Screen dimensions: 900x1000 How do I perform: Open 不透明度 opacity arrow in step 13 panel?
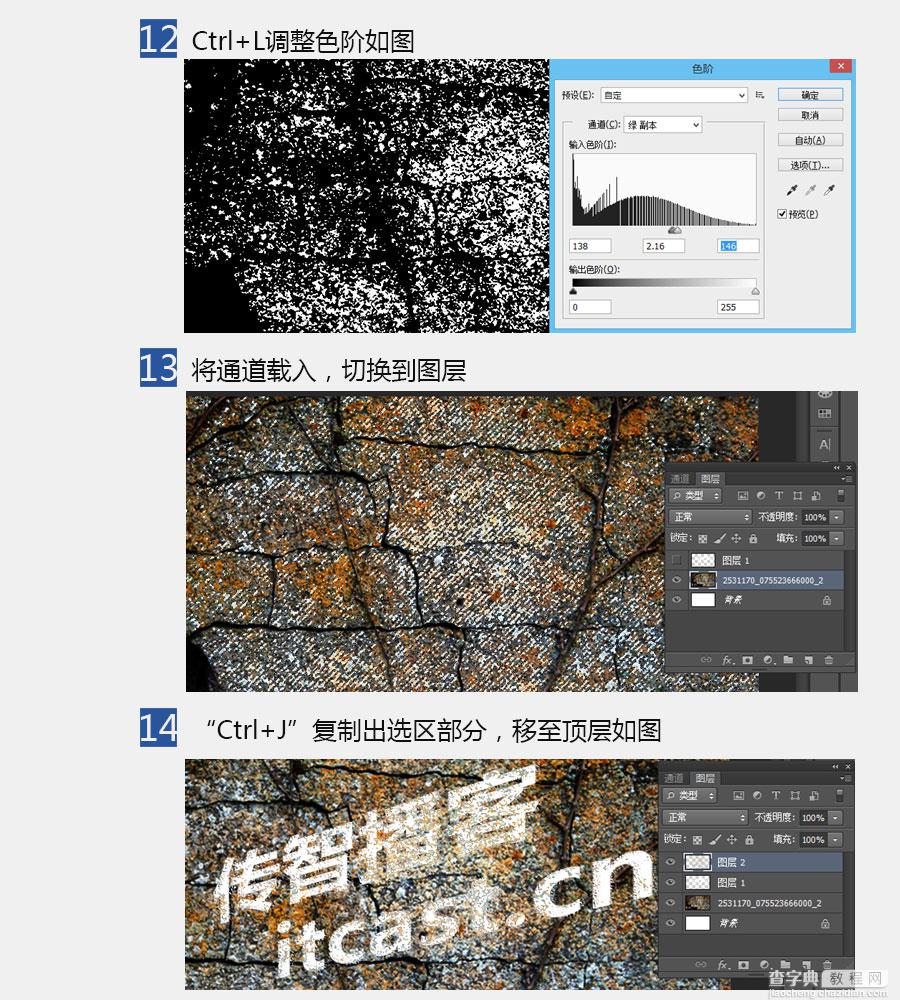pyautogui.click(x=837, y=517)
